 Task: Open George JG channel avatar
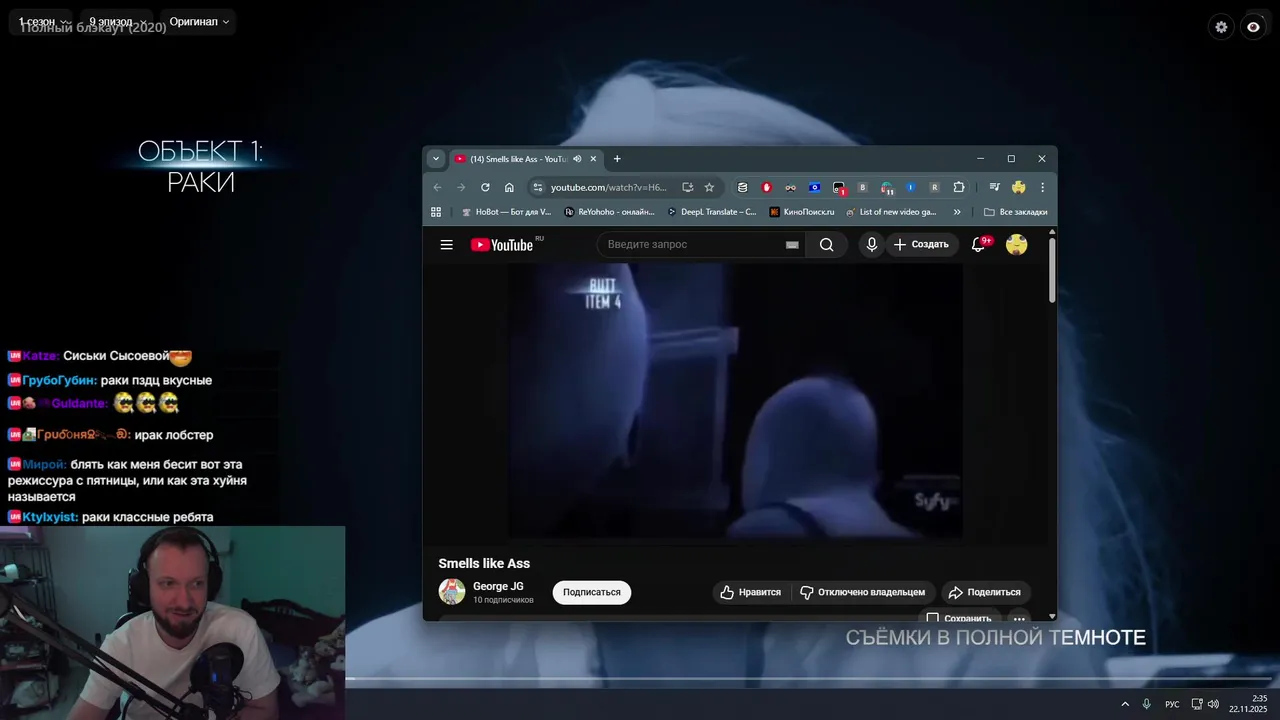[x=452, y=591]
